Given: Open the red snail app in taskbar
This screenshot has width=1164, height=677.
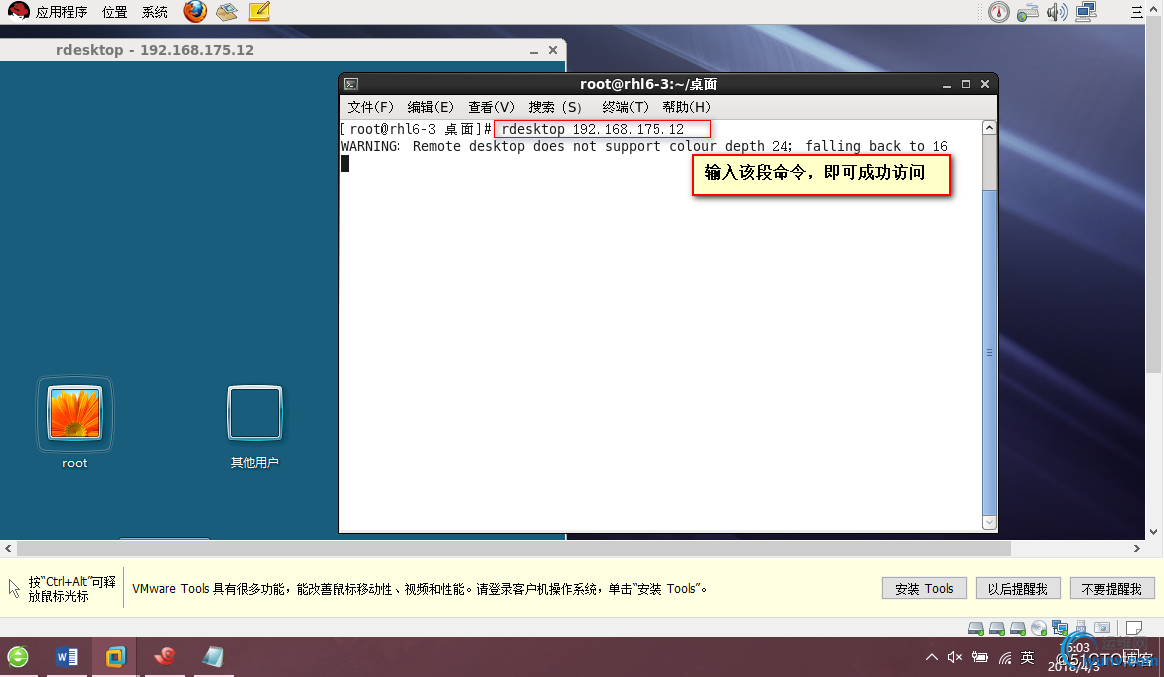Looking at the screenshot, I should point(164,657).
